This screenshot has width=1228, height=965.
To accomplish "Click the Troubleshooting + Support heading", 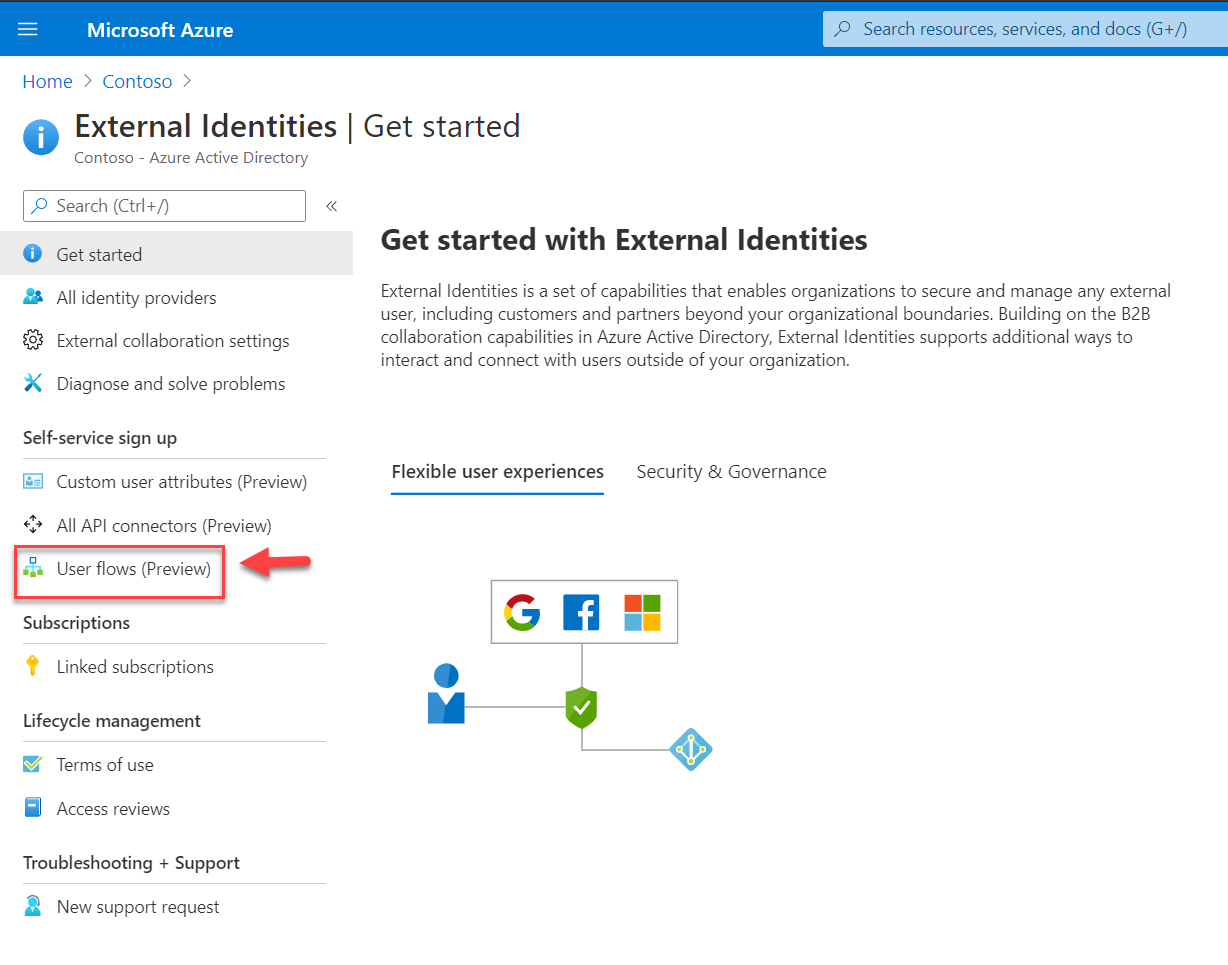I will (x=131, y=862).
